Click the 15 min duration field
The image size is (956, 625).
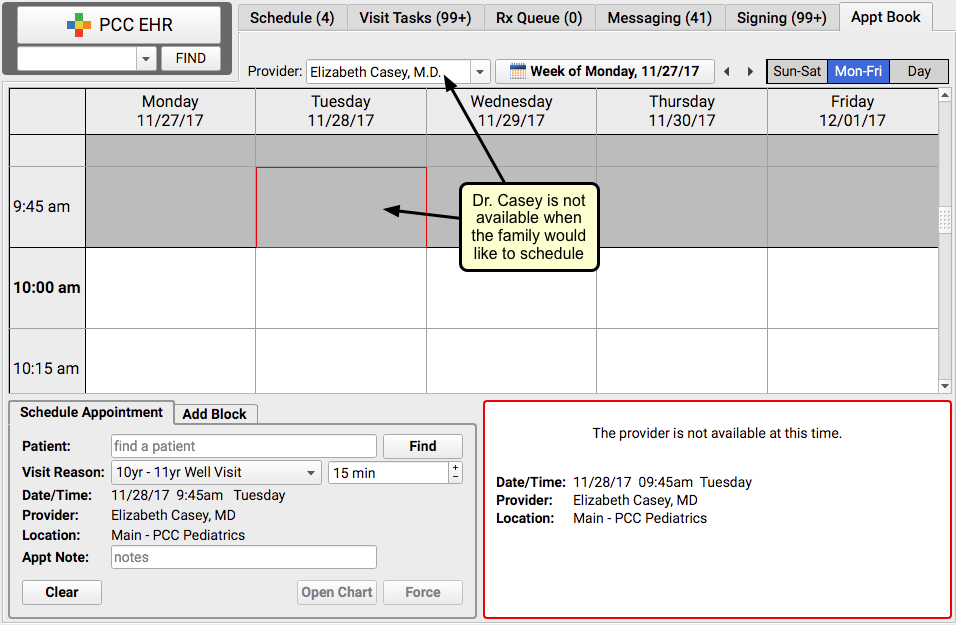pyautogui.click(x=389, y=473)
